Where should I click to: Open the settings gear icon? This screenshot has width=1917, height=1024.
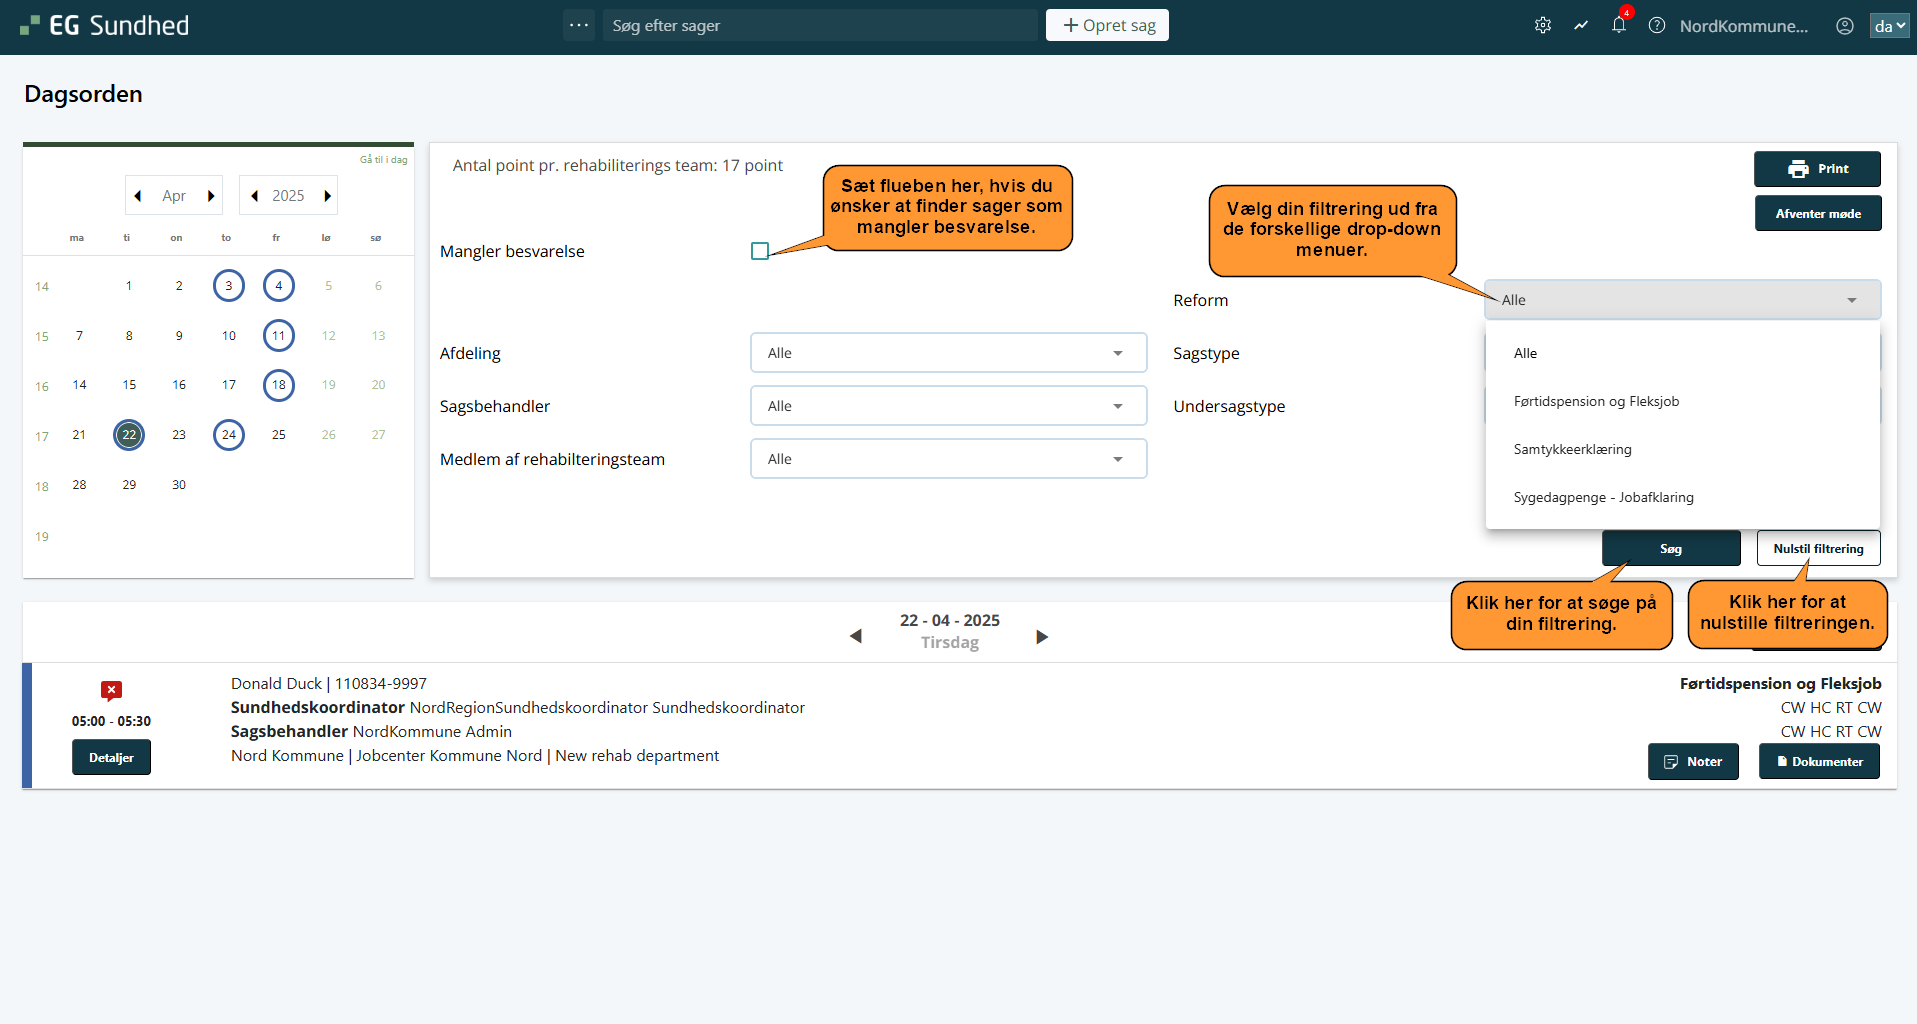(x=1543, y=26)
